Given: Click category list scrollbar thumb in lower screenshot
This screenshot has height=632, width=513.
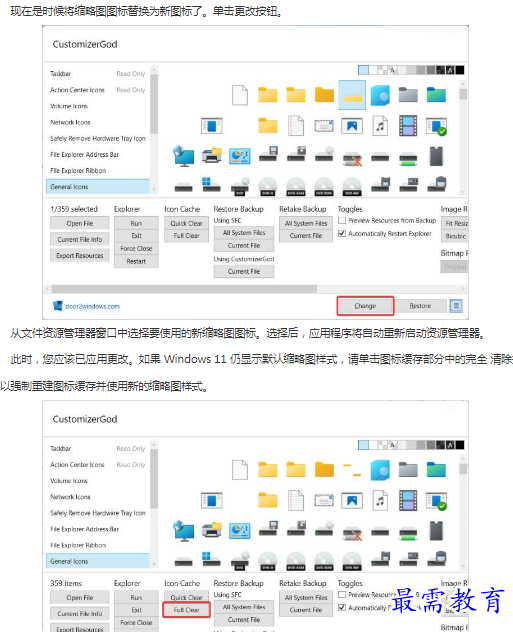Looking at the screenshot, I should coord(154,479).
